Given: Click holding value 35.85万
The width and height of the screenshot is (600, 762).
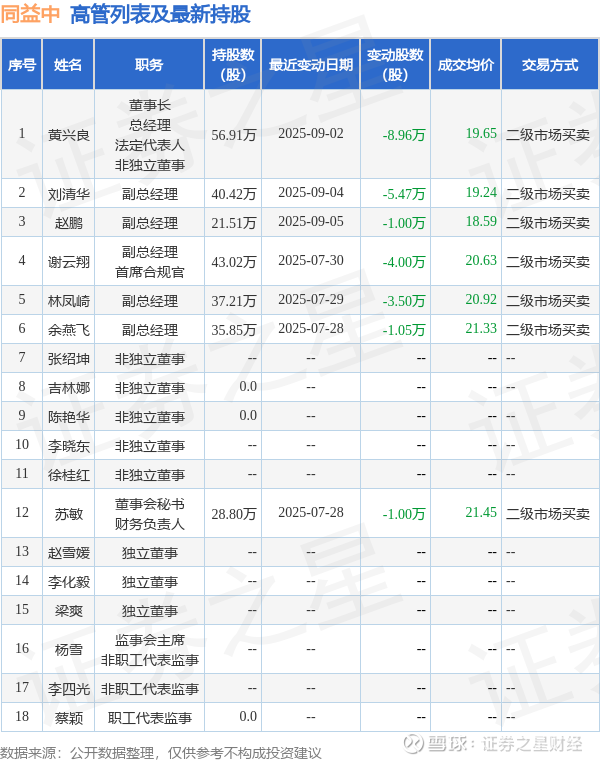Looking at the screenshot, I should pos(234,330).
